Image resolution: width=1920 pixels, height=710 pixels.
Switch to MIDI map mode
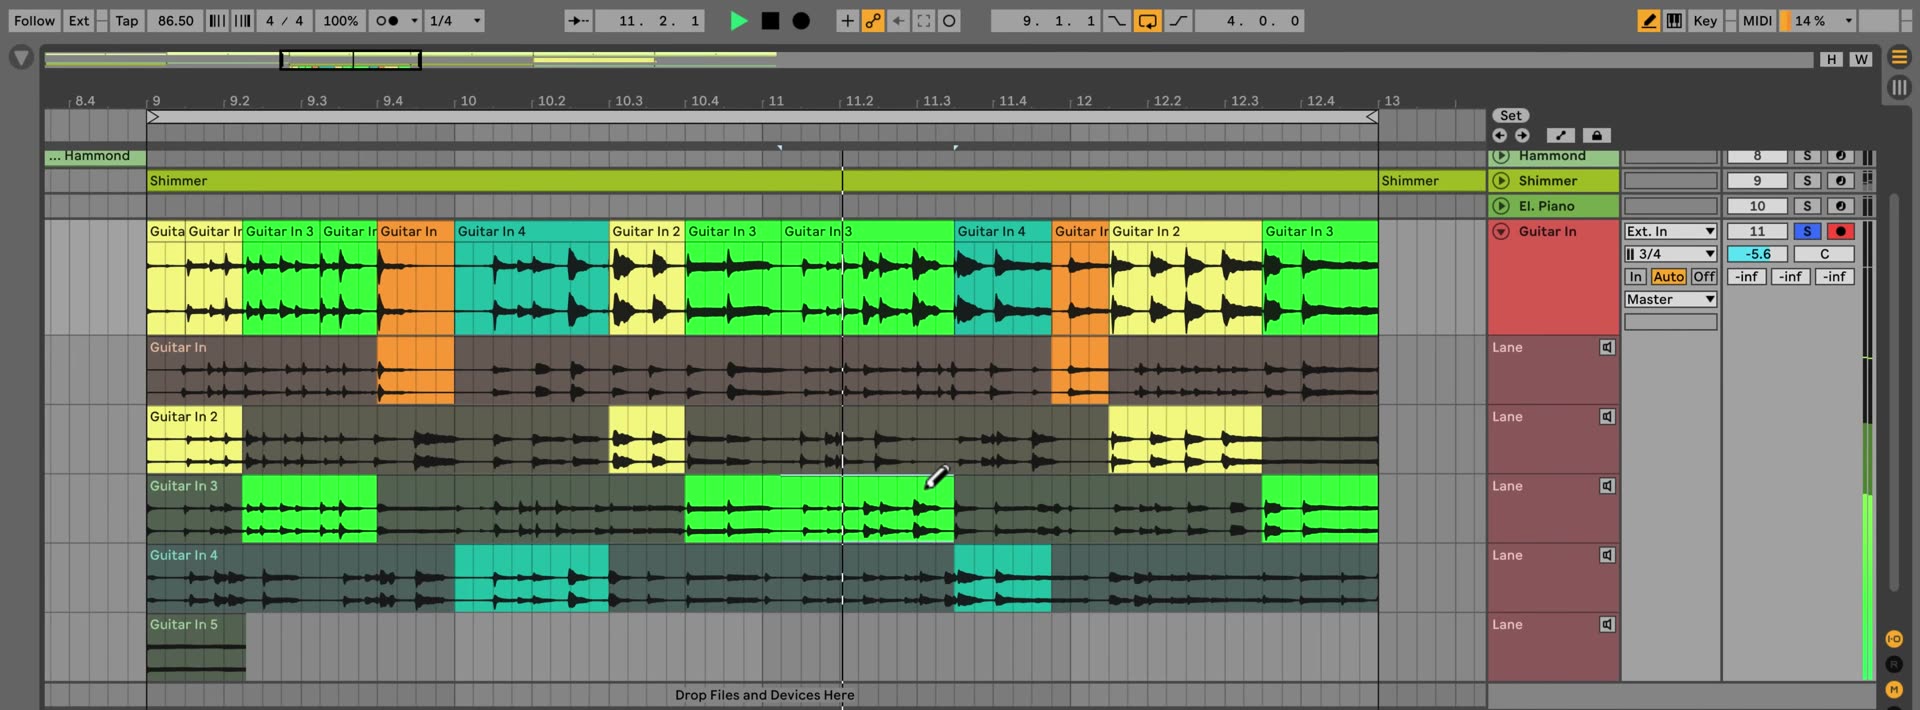coord(1757,20)
